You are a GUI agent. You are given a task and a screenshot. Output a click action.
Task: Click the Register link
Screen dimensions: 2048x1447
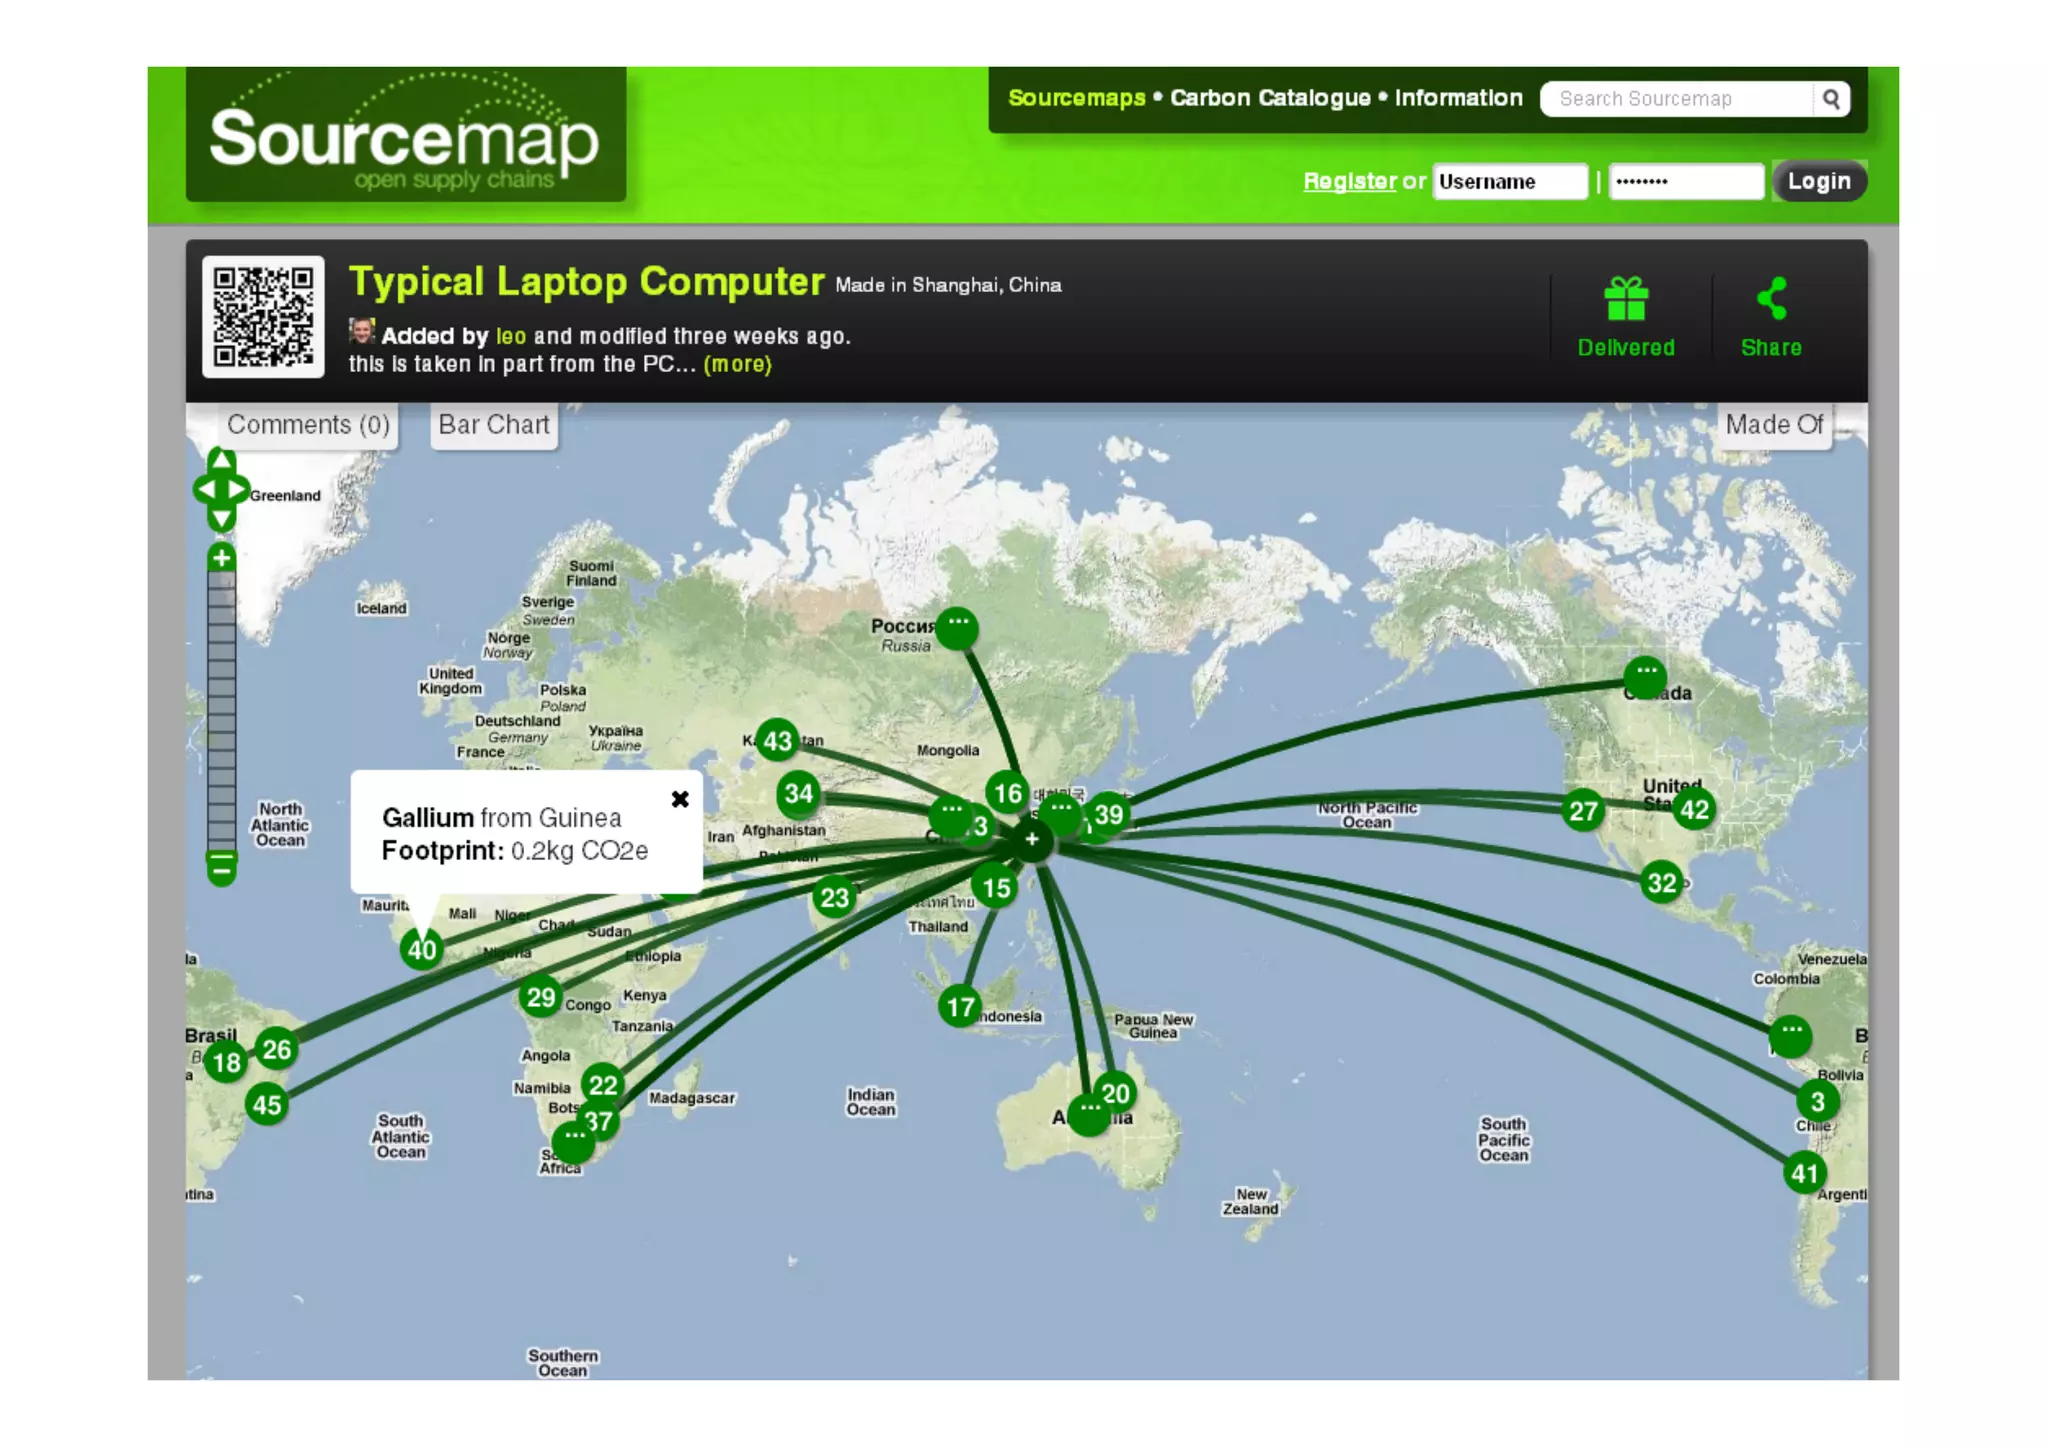click(x=1349, y=181)
